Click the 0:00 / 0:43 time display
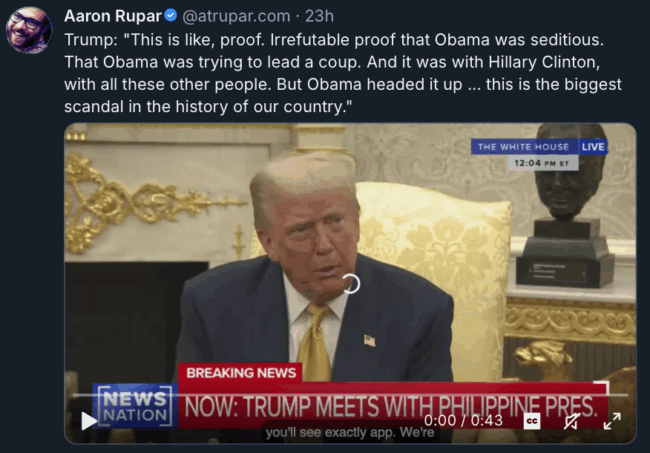Image resolution: width=650 pixels, height=453 pixels. [x=463, y=421]
